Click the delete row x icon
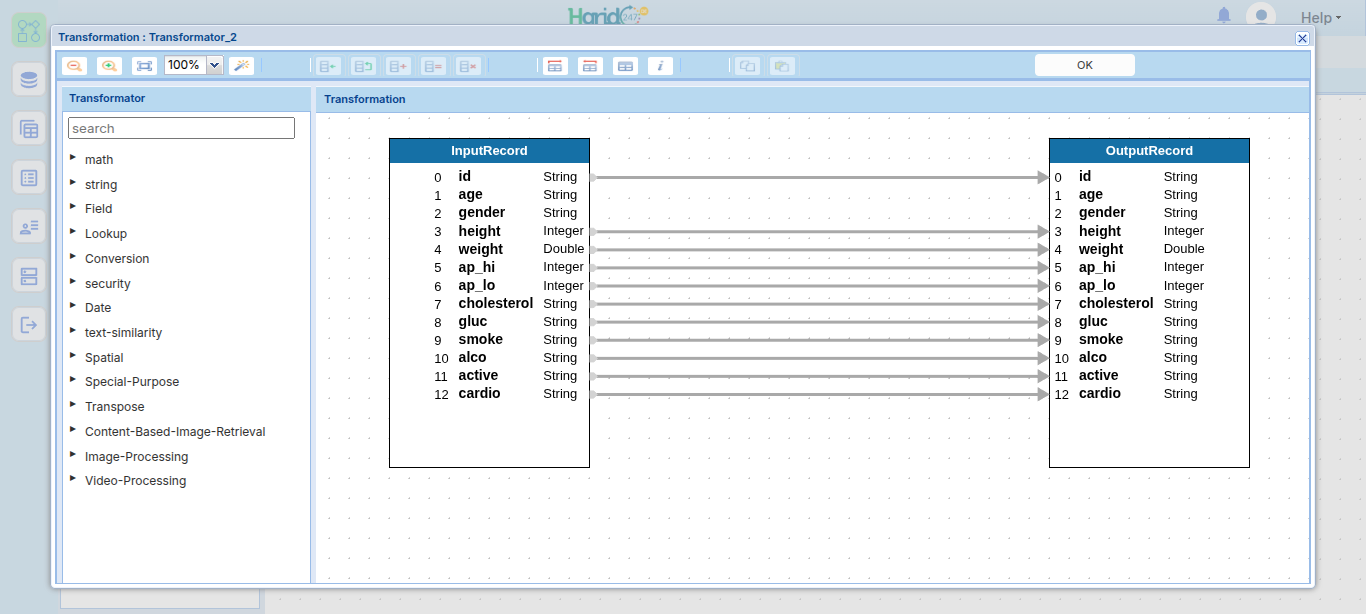 (468, 66)
